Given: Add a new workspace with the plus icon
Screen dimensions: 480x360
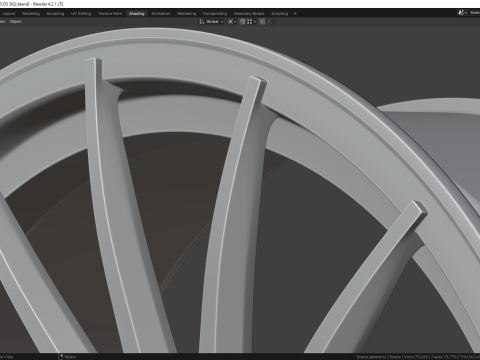Looking at the screenshot, I should [295, 14].
